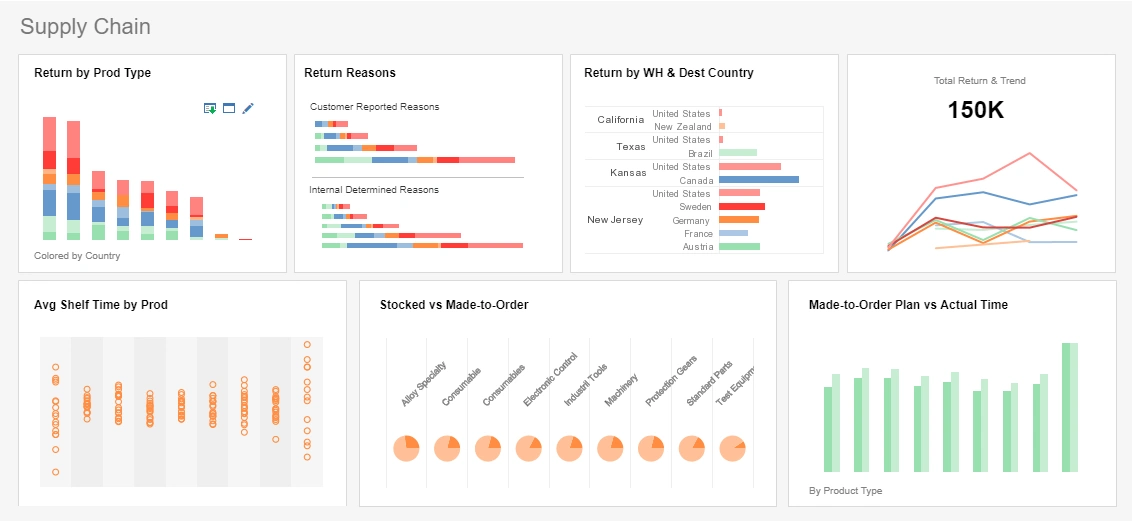
Task: Click the New Jersey warehouse label
Action: tap(614, 220)
